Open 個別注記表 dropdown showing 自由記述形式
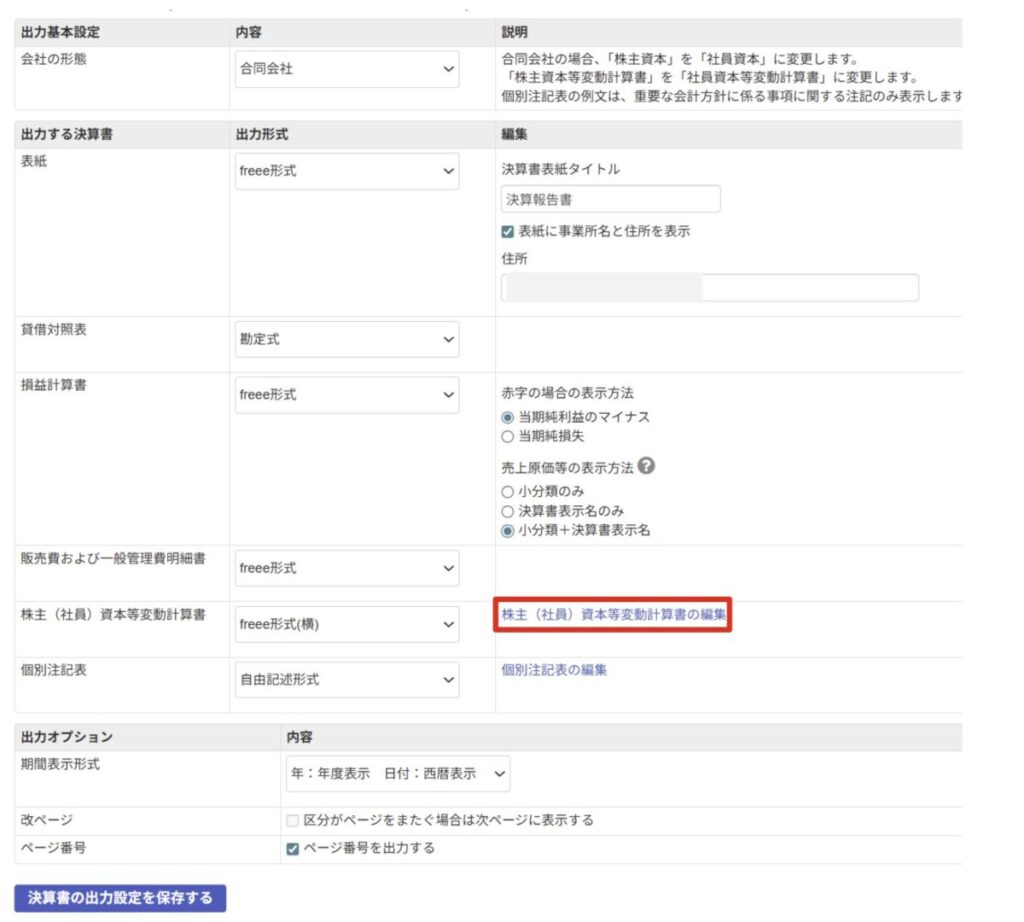Screen dimensions: 1024x922 pos(346,680)
